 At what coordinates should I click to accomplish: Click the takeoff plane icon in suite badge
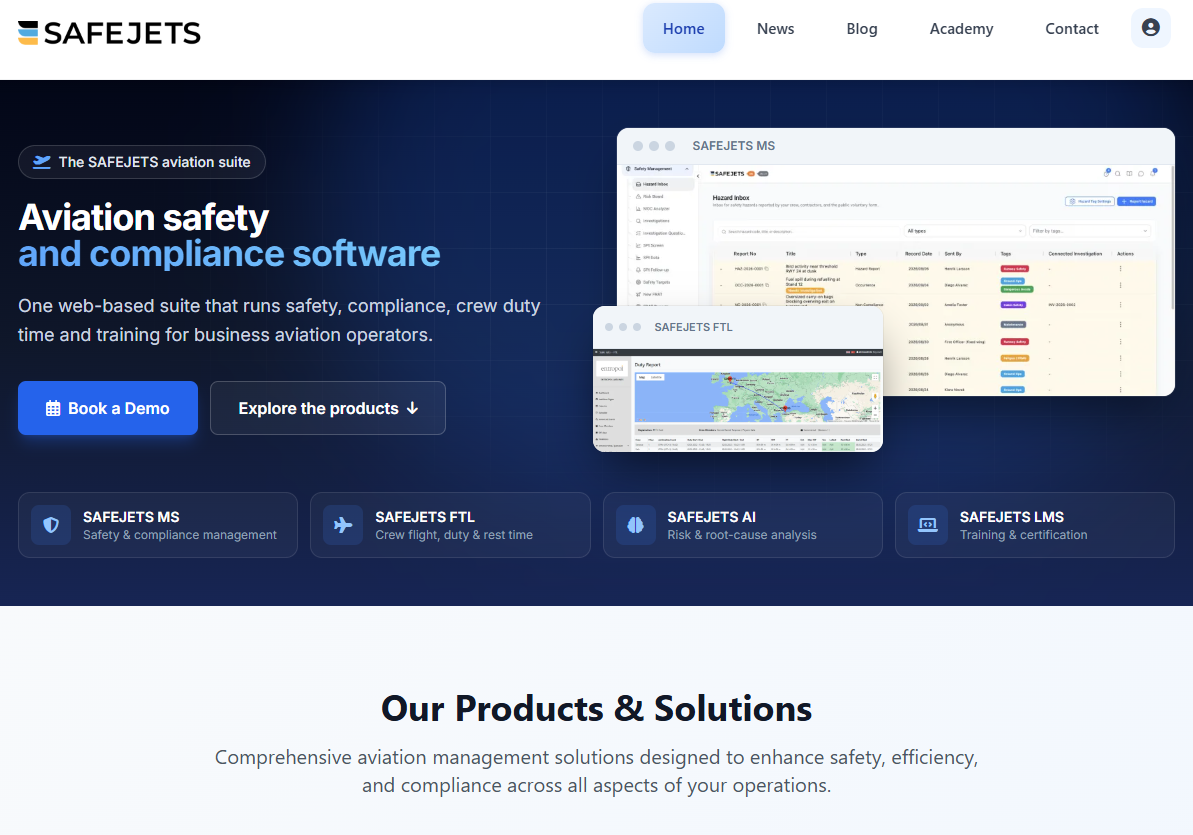click(x=42, y=162)
